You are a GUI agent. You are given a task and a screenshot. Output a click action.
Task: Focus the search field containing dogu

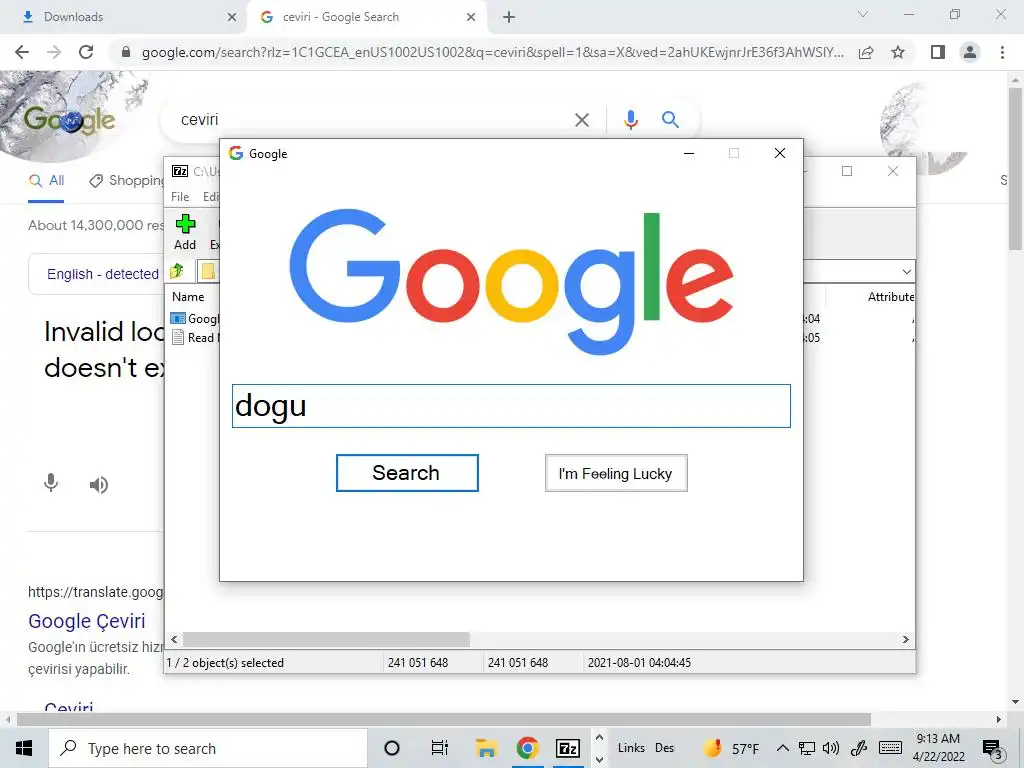(511, 406)
